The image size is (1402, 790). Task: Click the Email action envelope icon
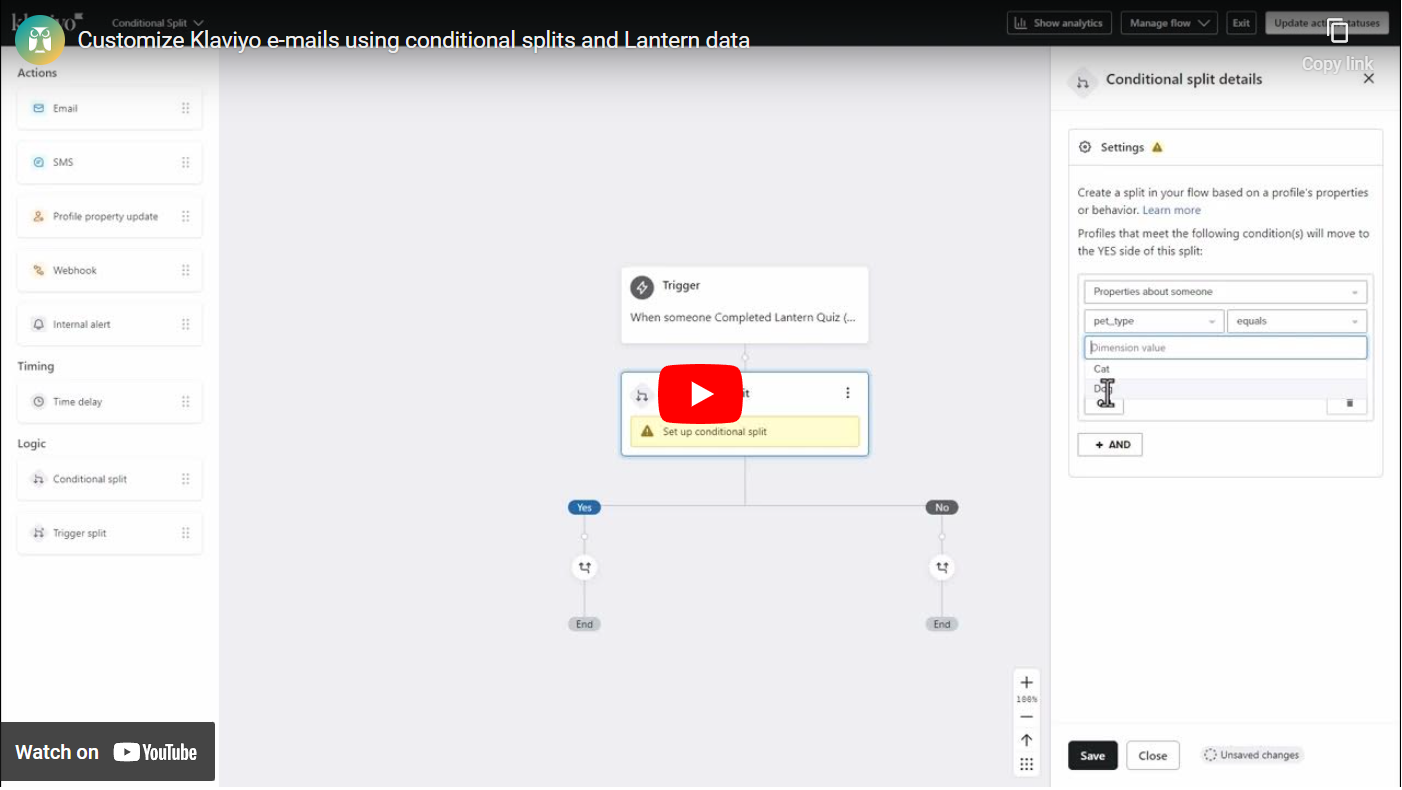(39, 108)
